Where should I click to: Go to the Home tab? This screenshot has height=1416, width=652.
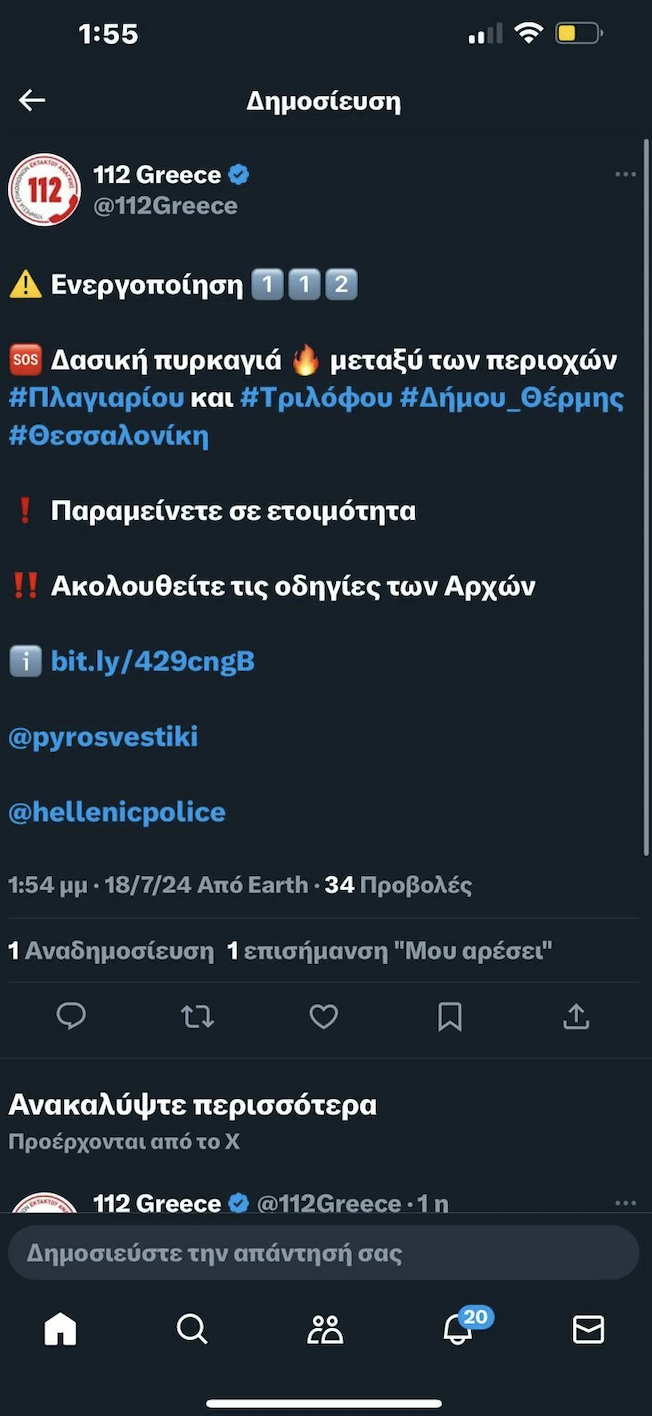60,1329
